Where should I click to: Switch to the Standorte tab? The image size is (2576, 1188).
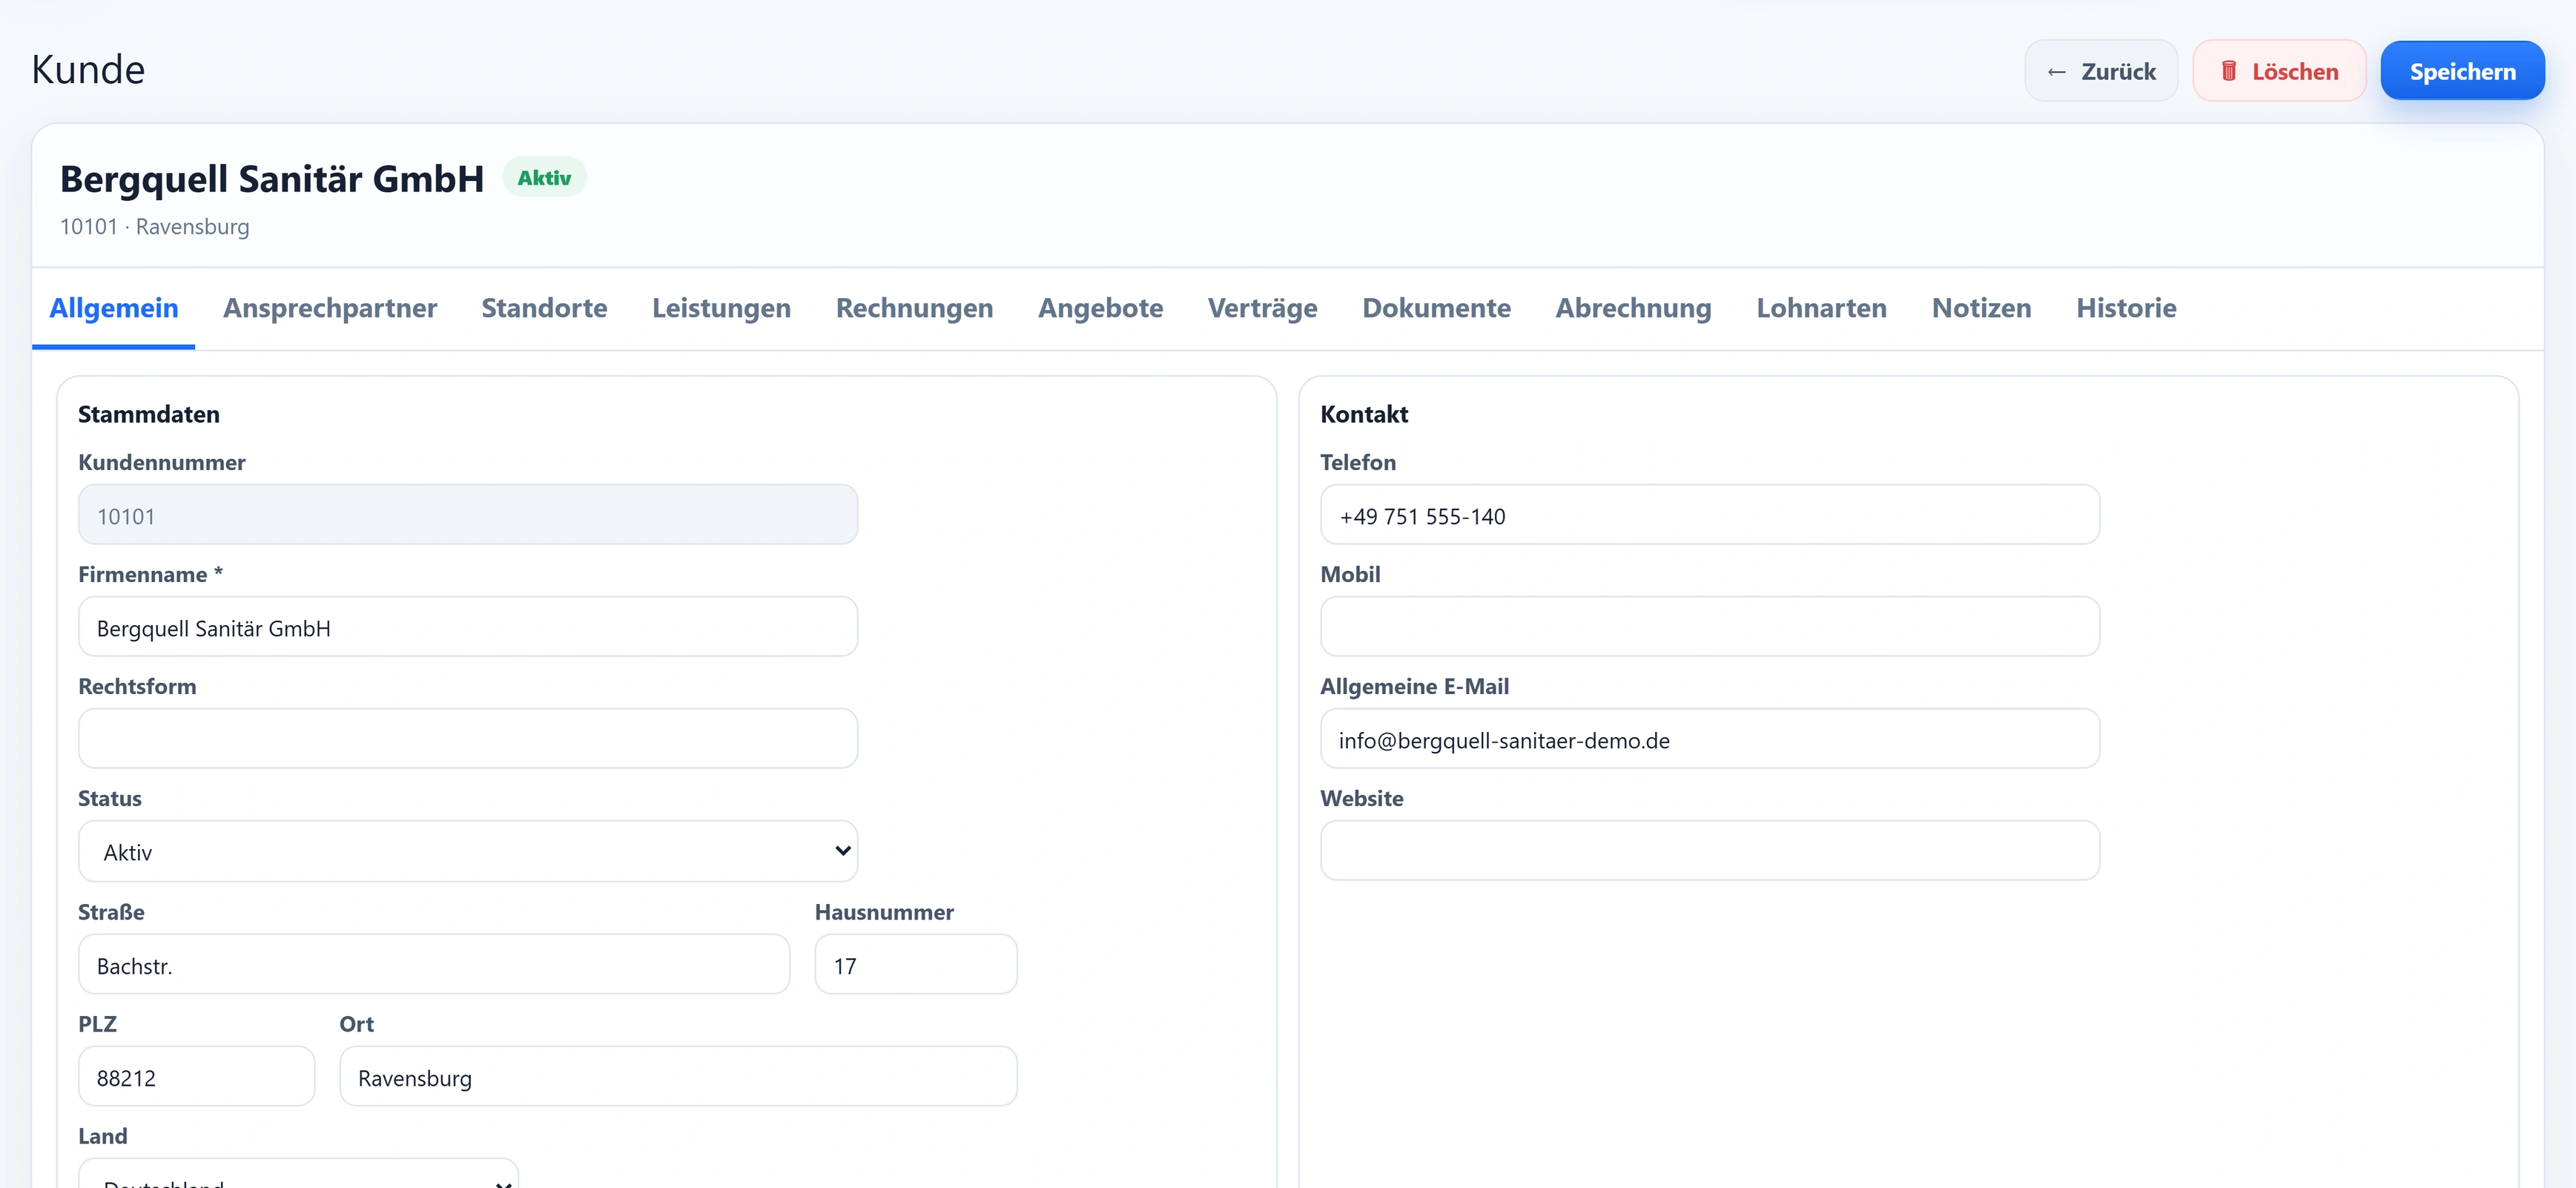(x=544, y=308)
